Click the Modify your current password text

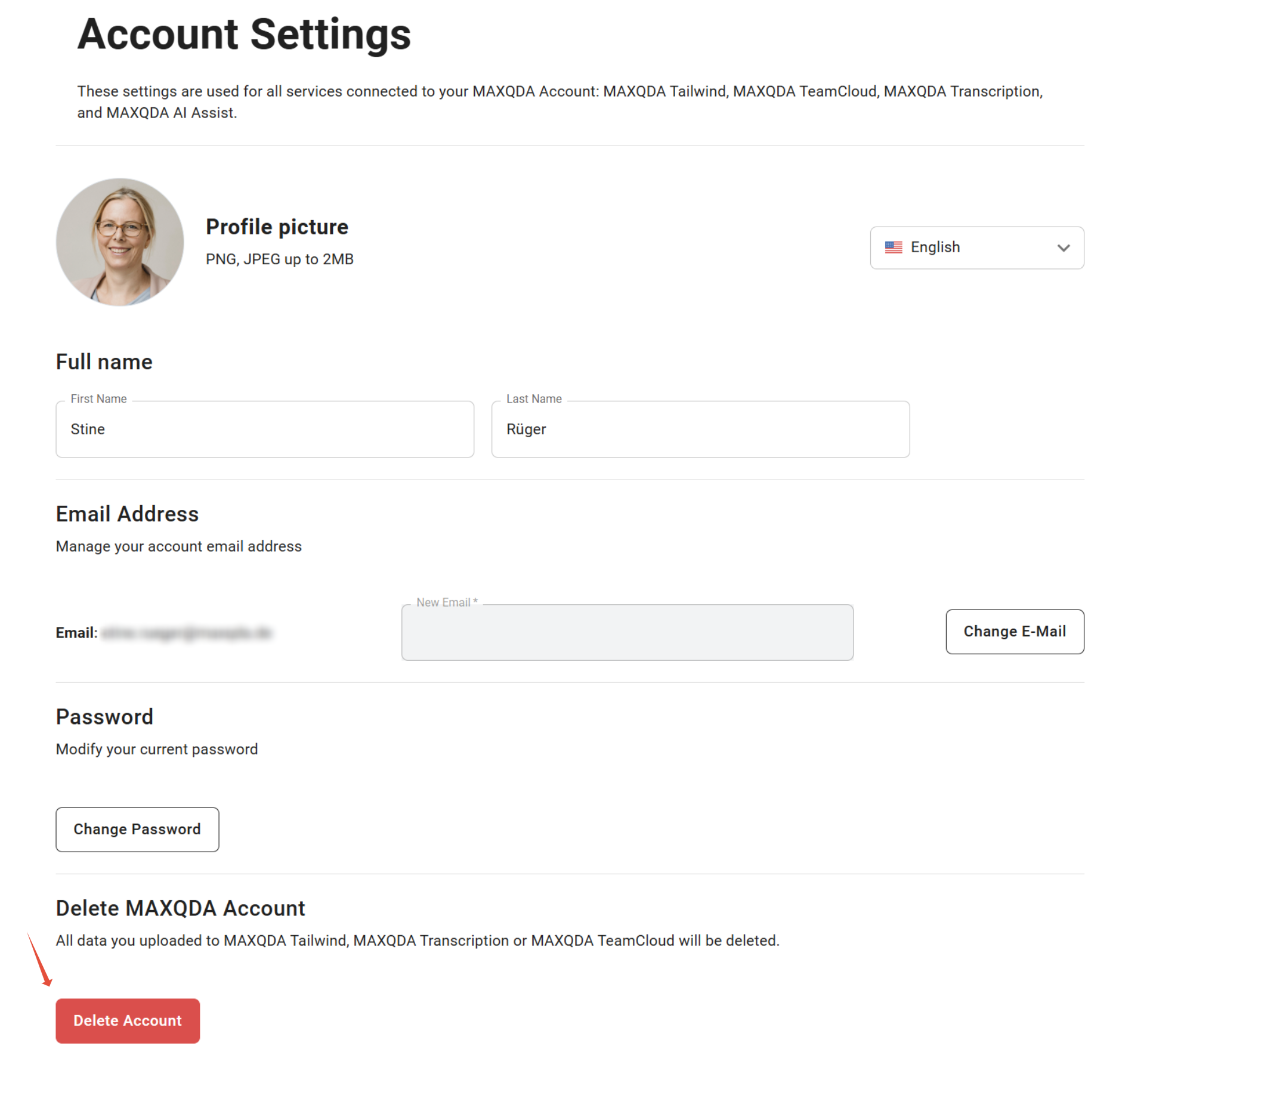click(x=157, y=749)
